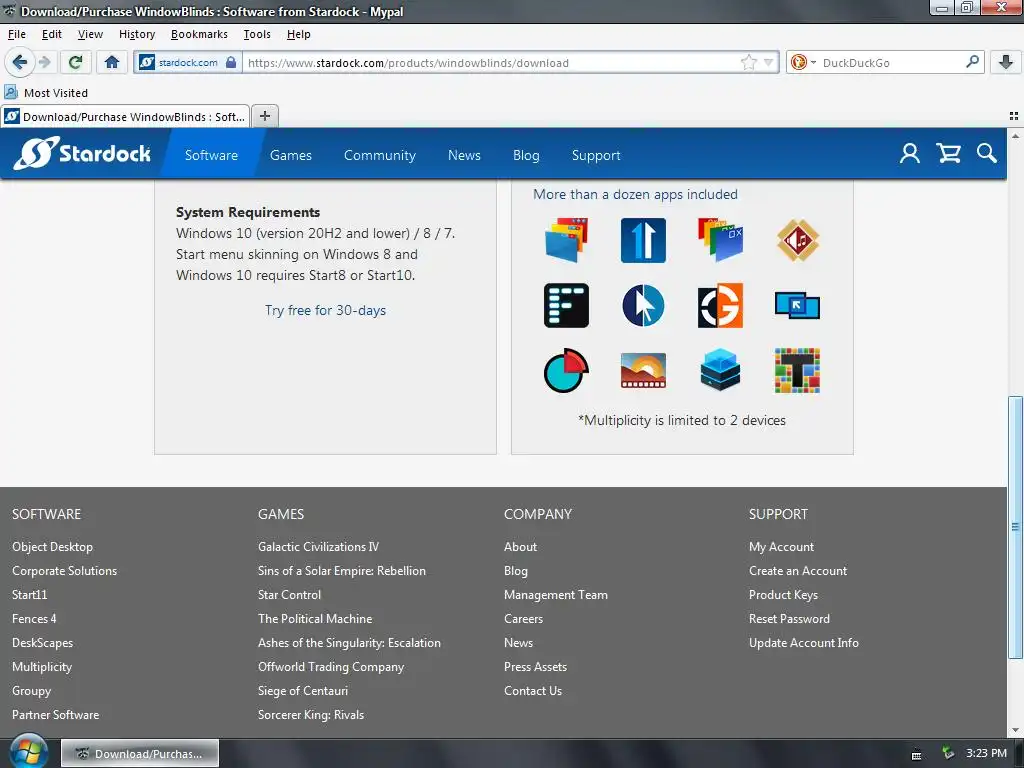Select the sunset filmstrip DeskScapes app icon
This screenshot has height=768, width=1024.
pyautogui.click(x=643, y=370)
